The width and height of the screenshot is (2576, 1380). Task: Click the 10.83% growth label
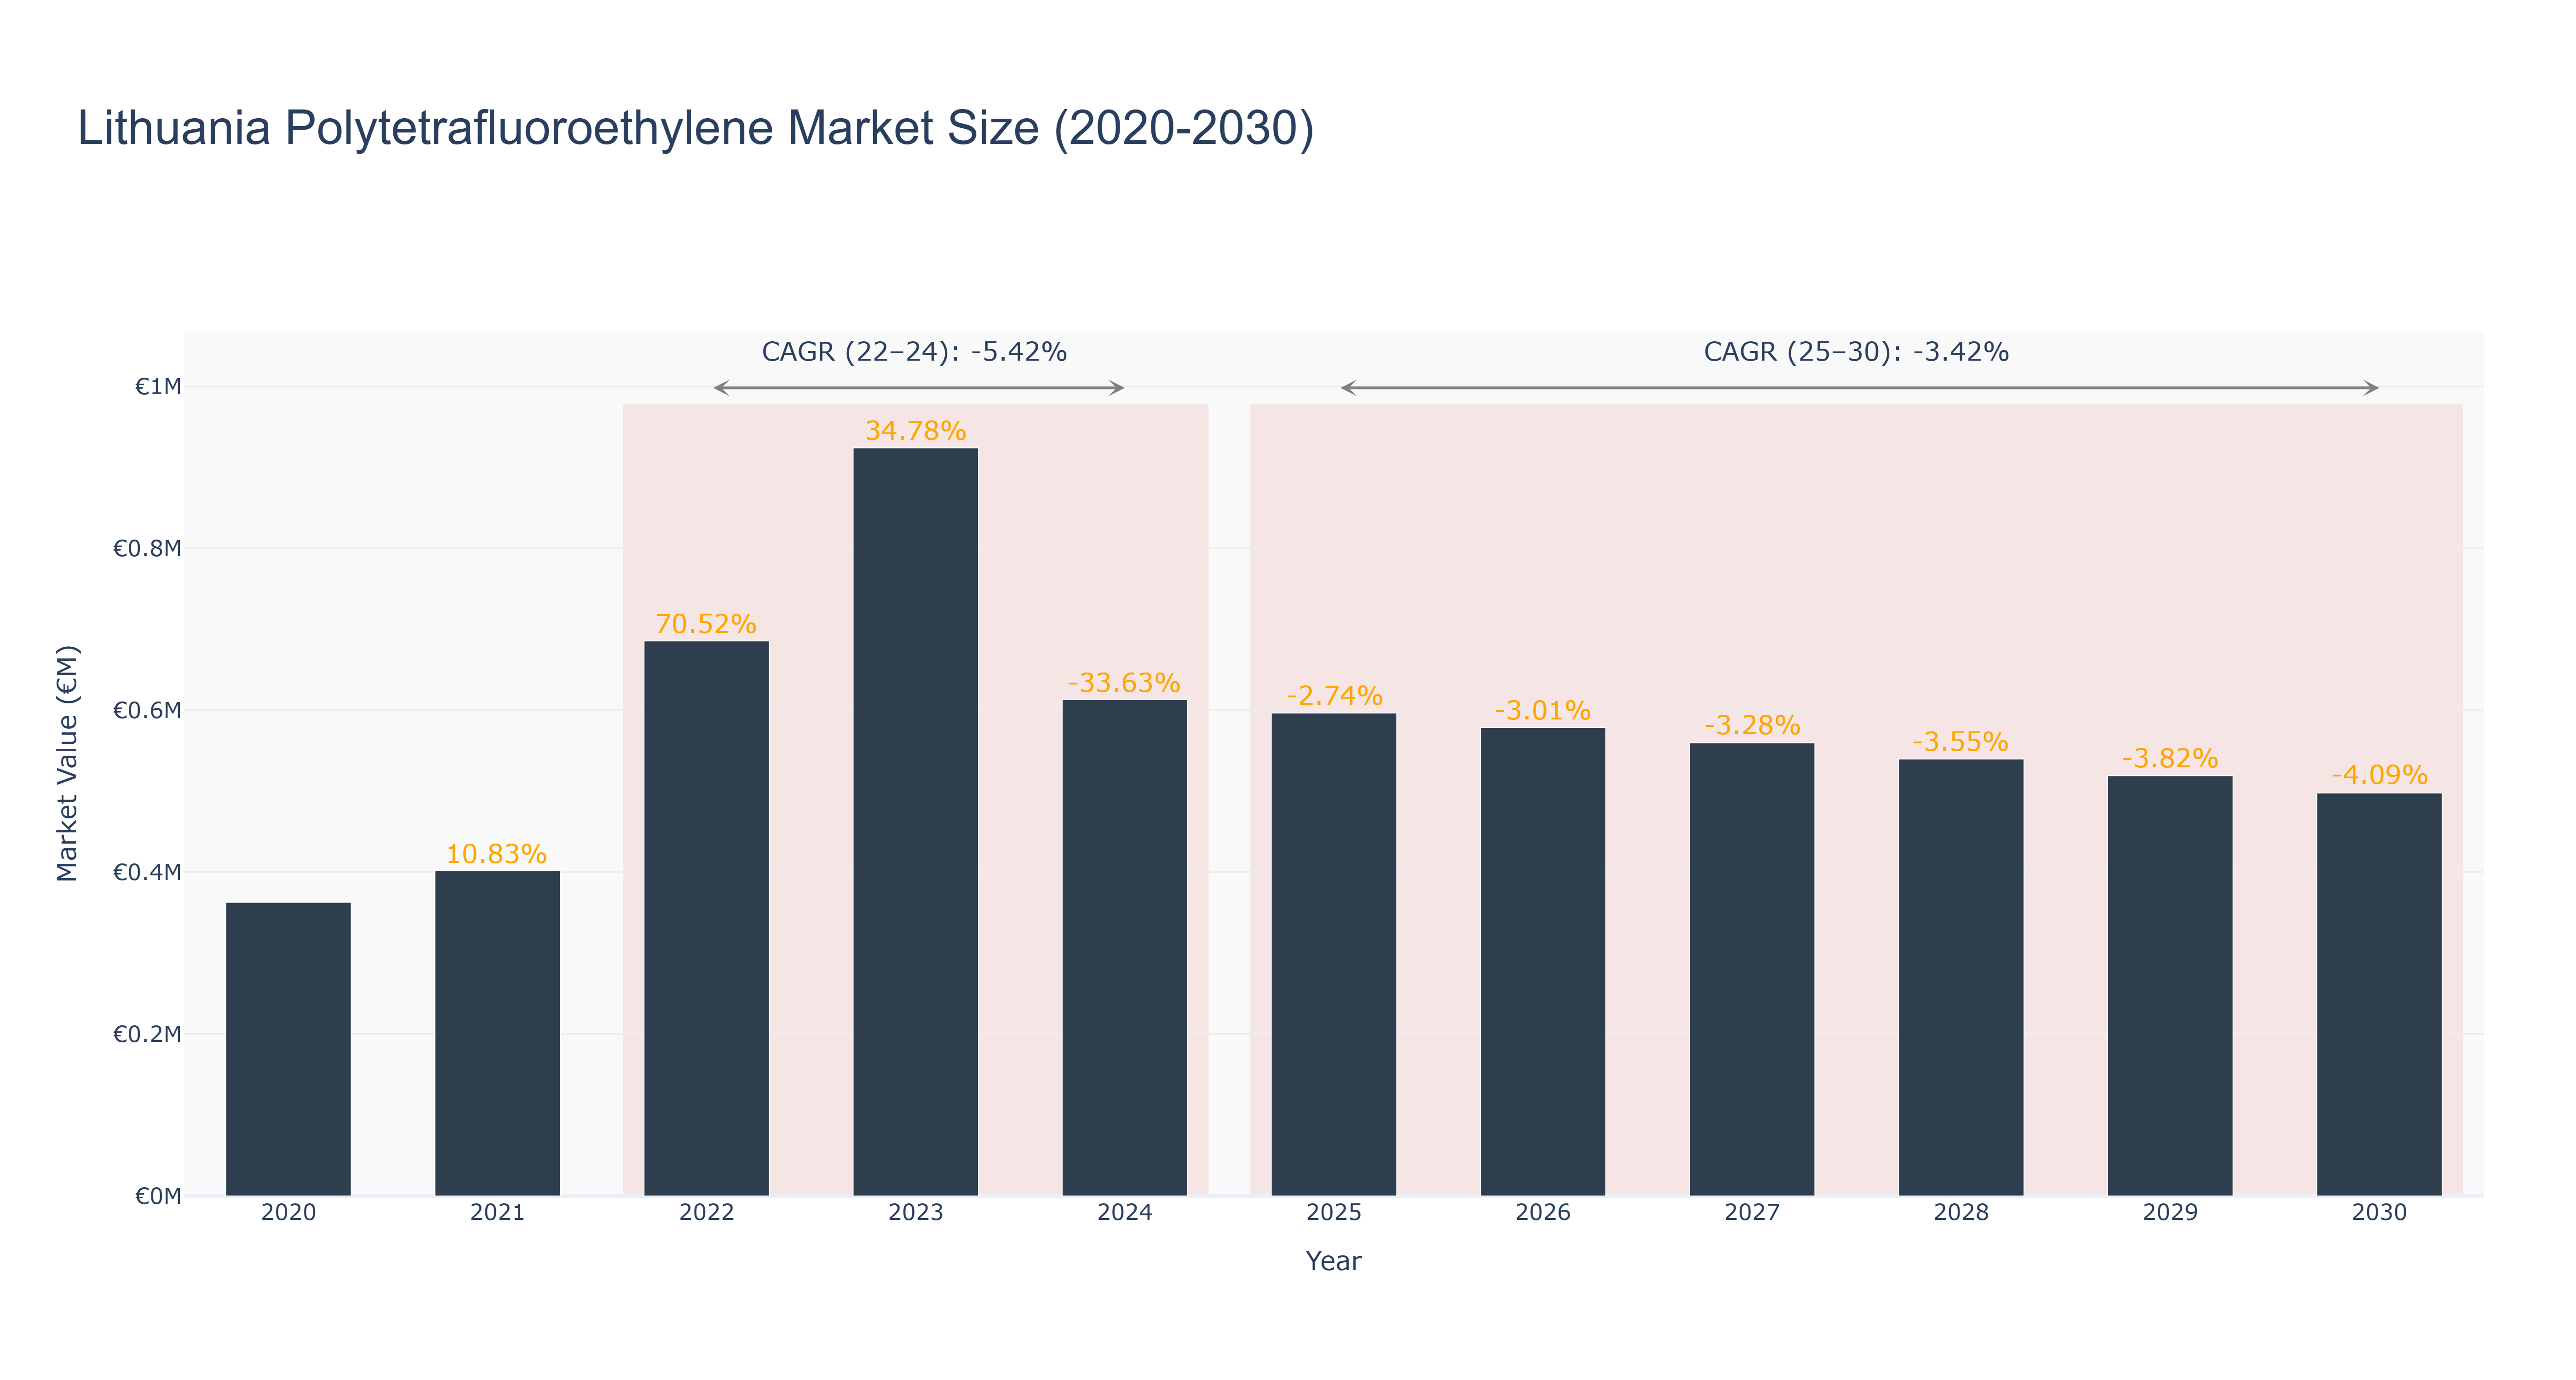point(496,854)
